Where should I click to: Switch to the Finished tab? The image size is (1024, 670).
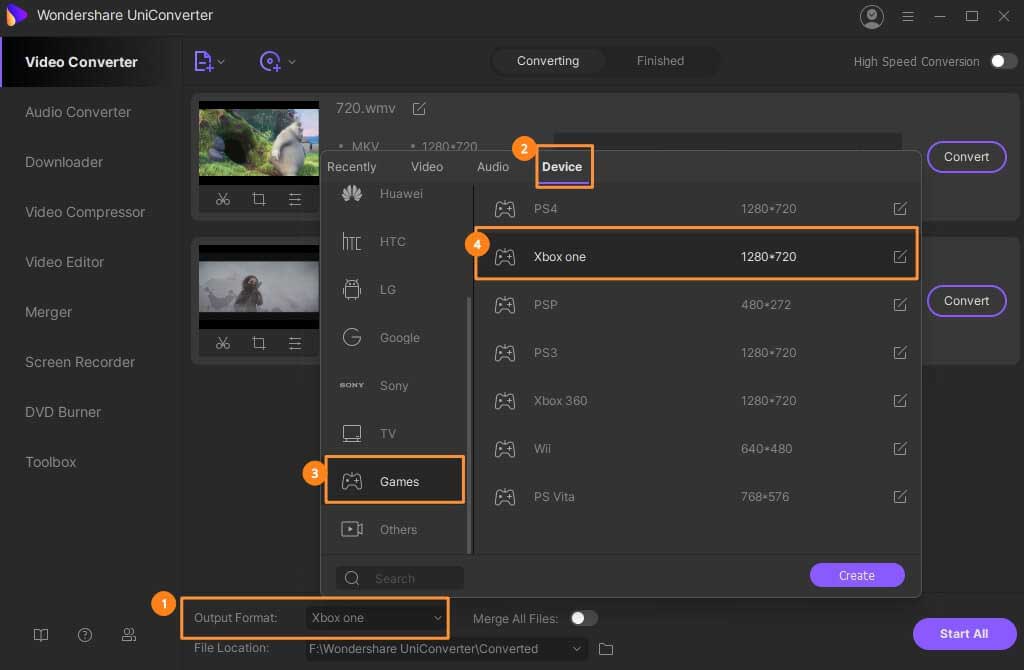click(x=660, y=61)
